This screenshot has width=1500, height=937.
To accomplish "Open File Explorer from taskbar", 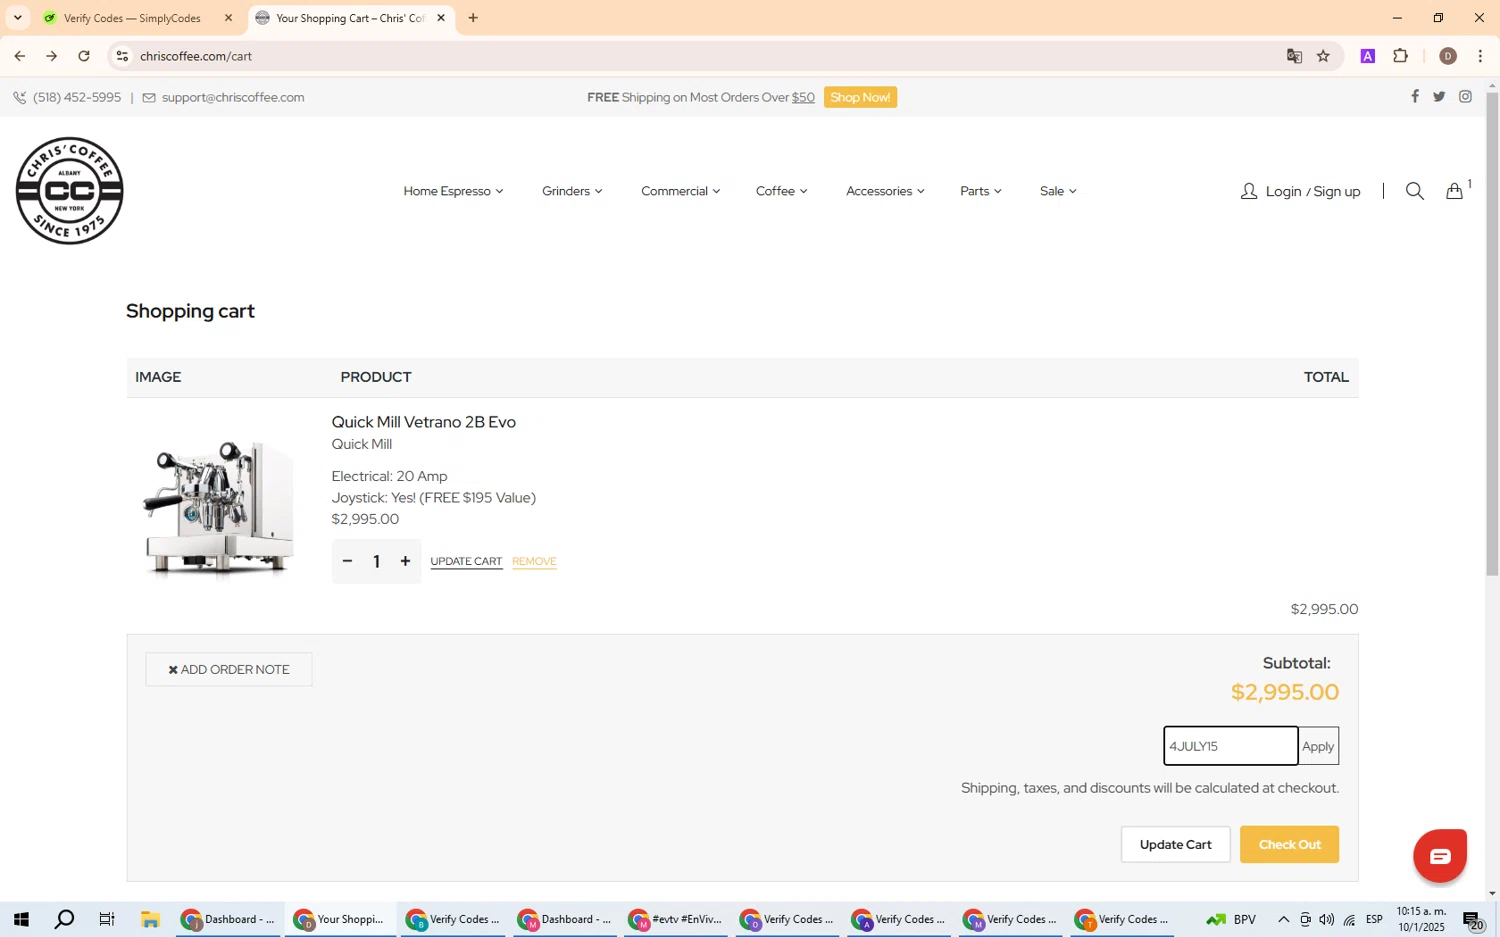I will (x=151, y=919).
